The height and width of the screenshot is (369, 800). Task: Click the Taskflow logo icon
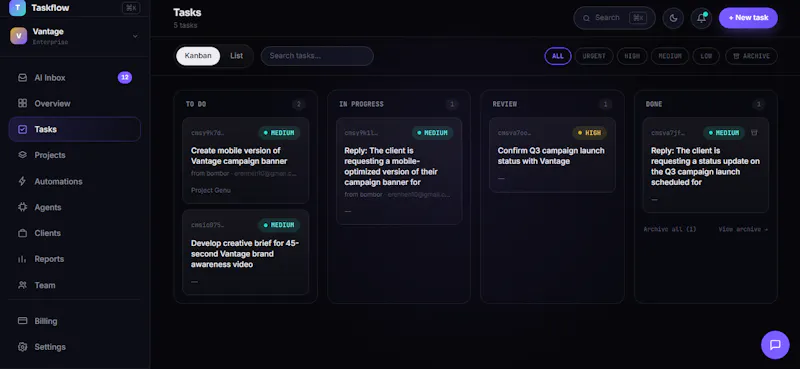(x=17, y=8)
